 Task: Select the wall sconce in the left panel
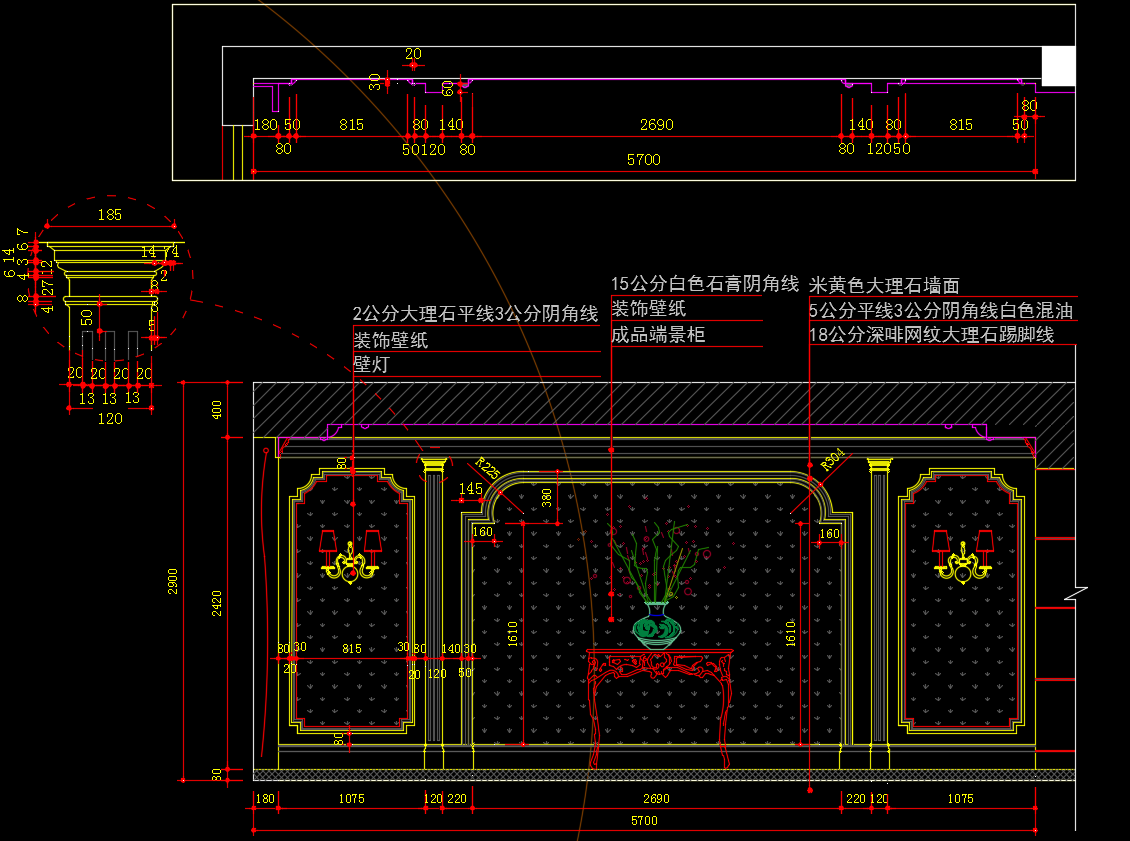pyautogui.click(x=350, y=558)
